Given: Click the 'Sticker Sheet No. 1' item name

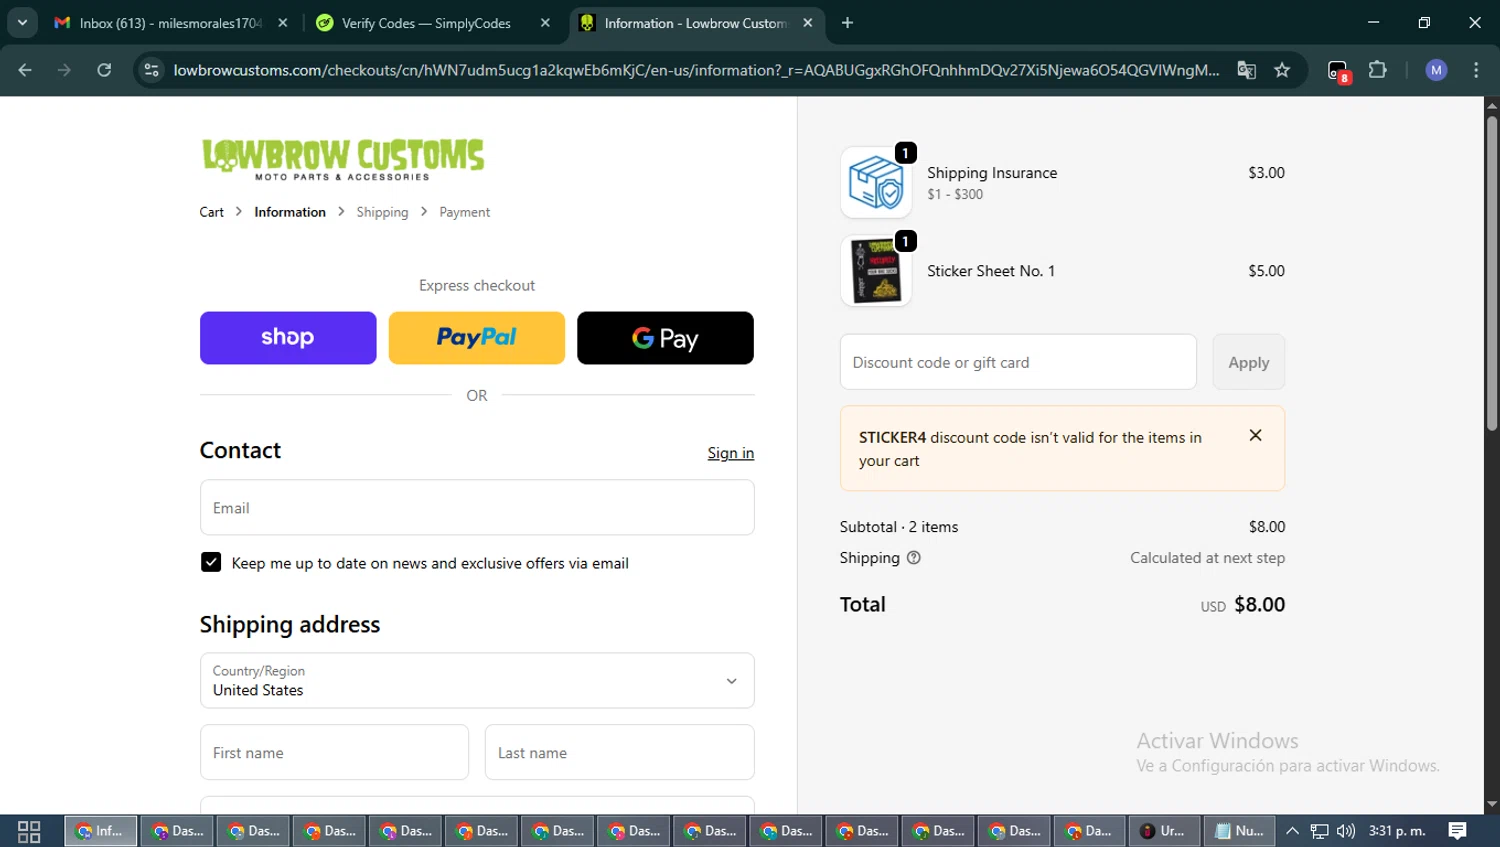Looking at the screenshot, I should point(991,271).
